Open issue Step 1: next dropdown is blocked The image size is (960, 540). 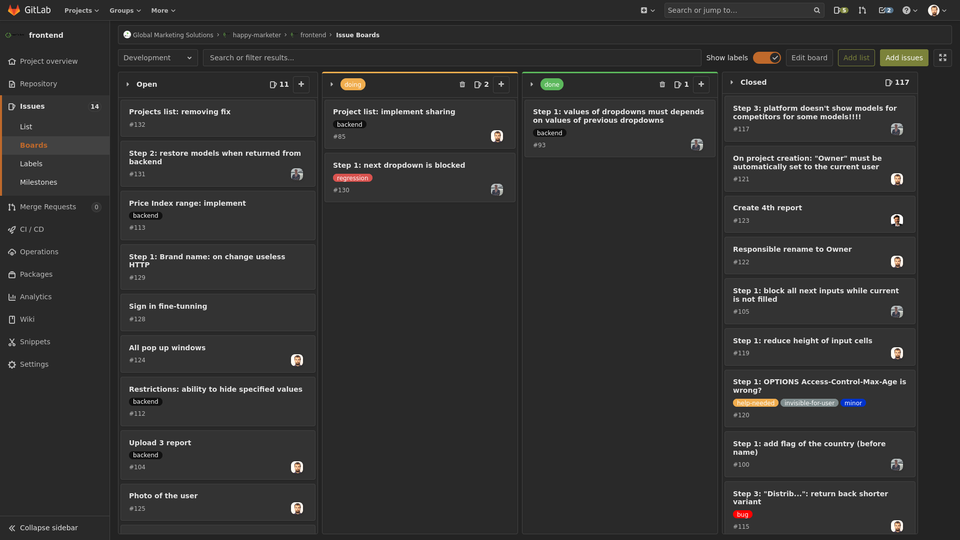399,165
